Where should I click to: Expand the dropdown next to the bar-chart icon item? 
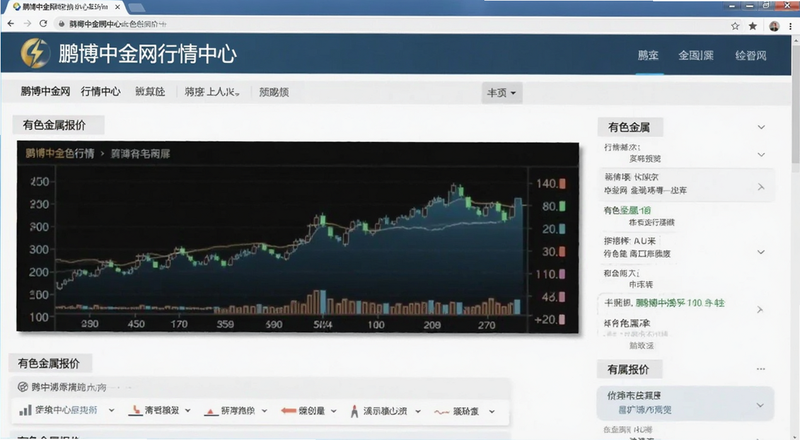pos(111,410)
